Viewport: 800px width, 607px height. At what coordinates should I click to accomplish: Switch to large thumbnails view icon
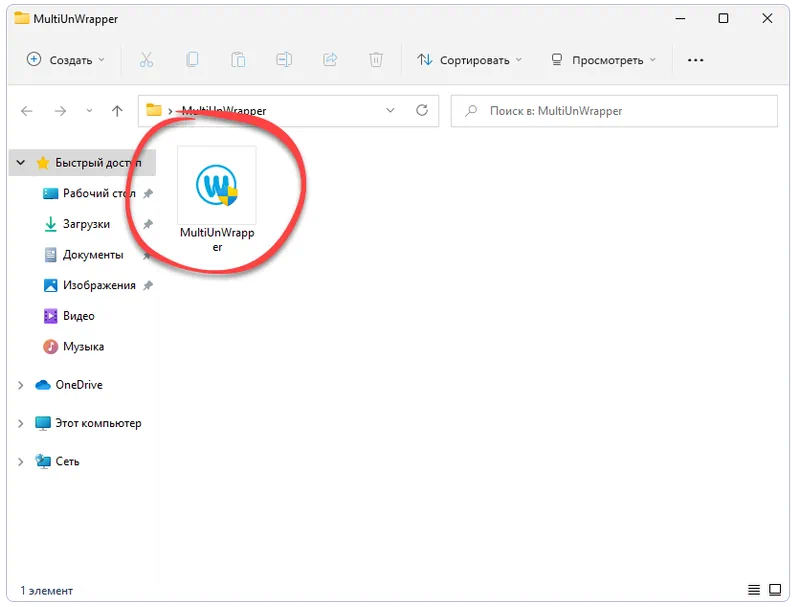pyautogui.click(x=775, y=590)
